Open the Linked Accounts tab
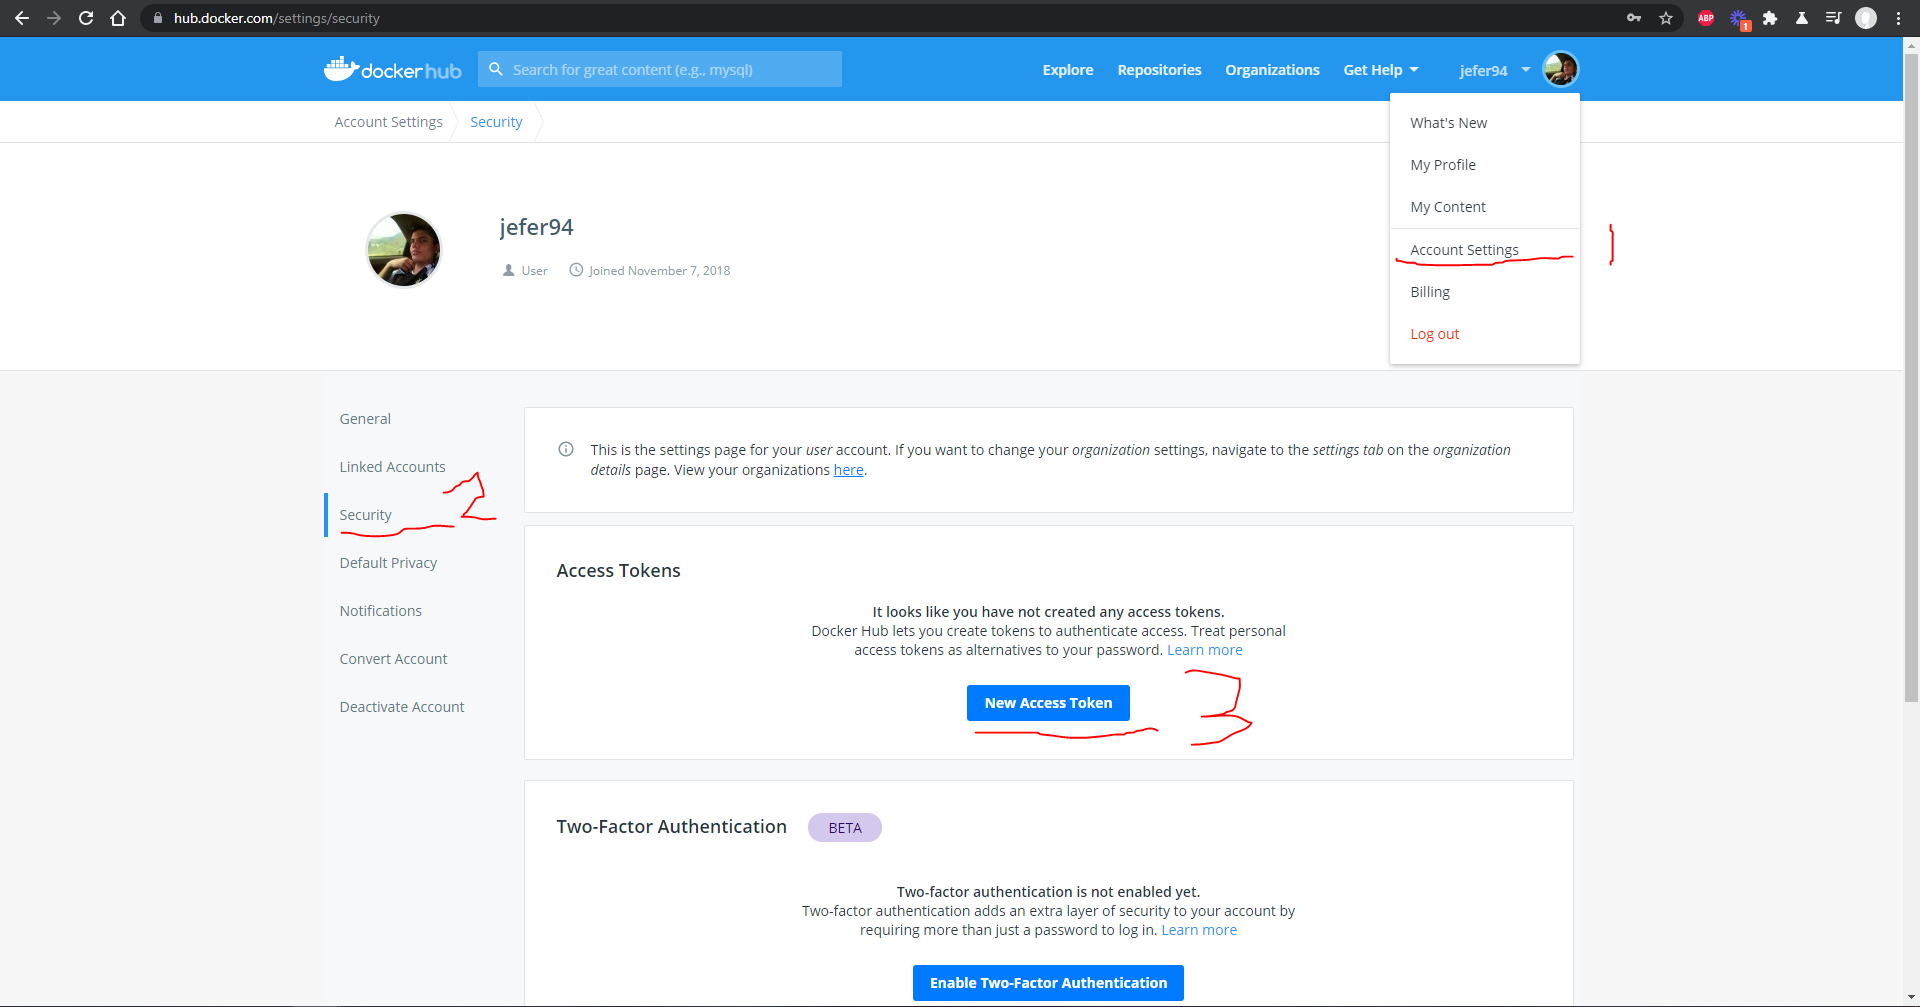This screenshot has height=1007, width=1920. 392,467
